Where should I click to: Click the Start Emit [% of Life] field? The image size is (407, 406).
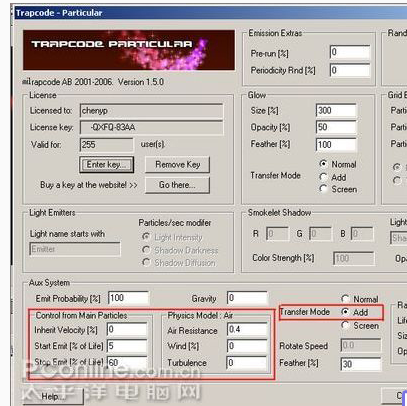click(127, 346)
